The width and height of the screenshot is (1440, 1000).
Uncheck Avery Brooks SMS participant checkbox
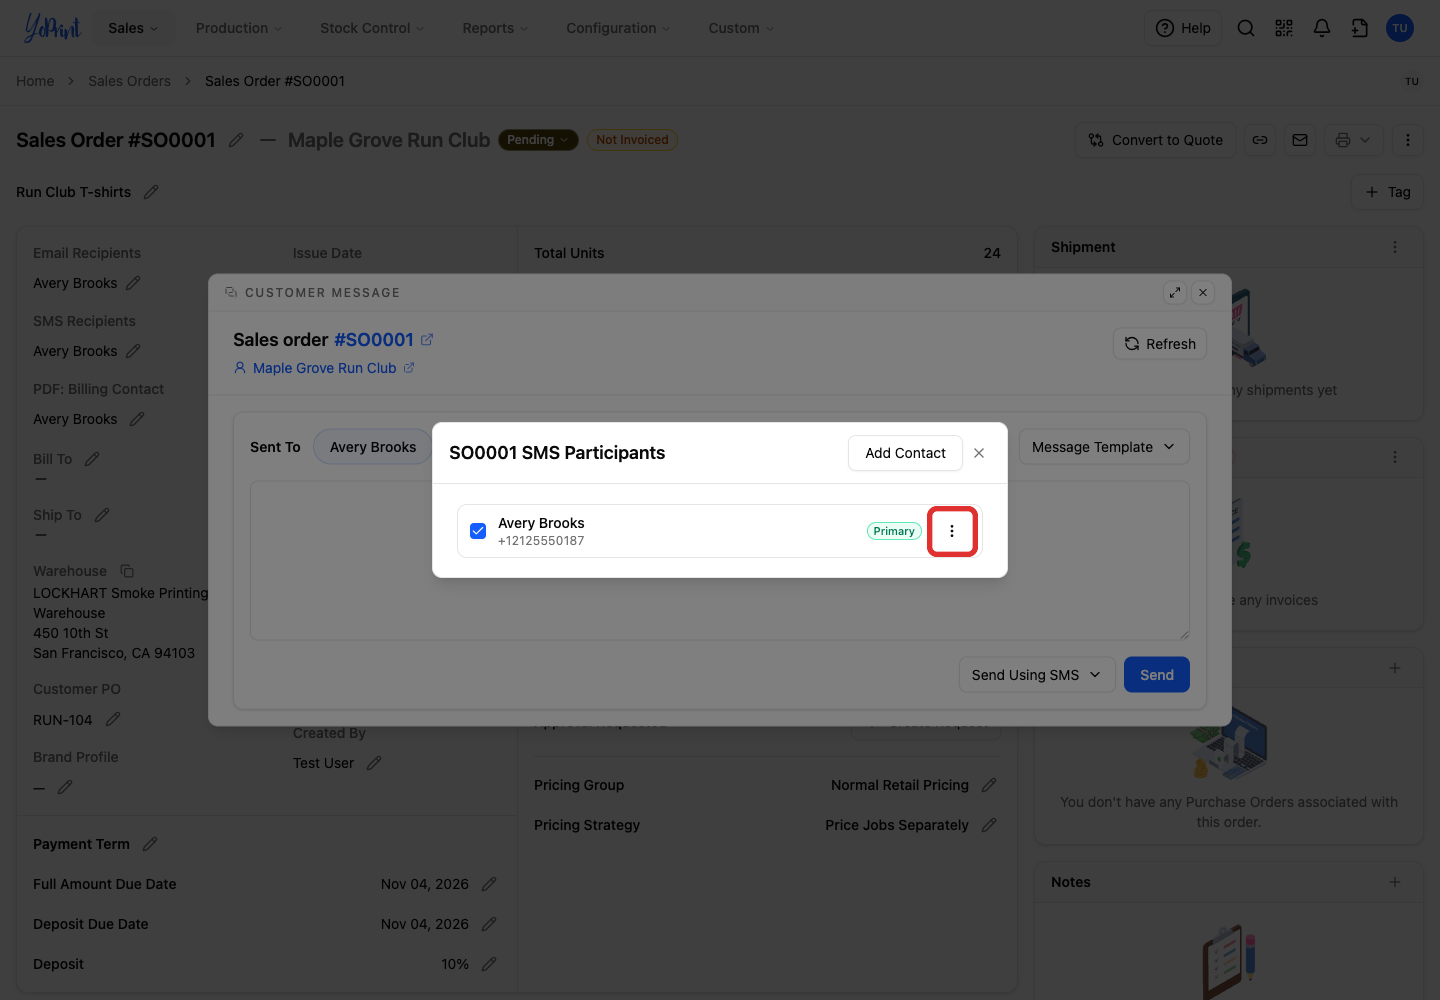478,531
